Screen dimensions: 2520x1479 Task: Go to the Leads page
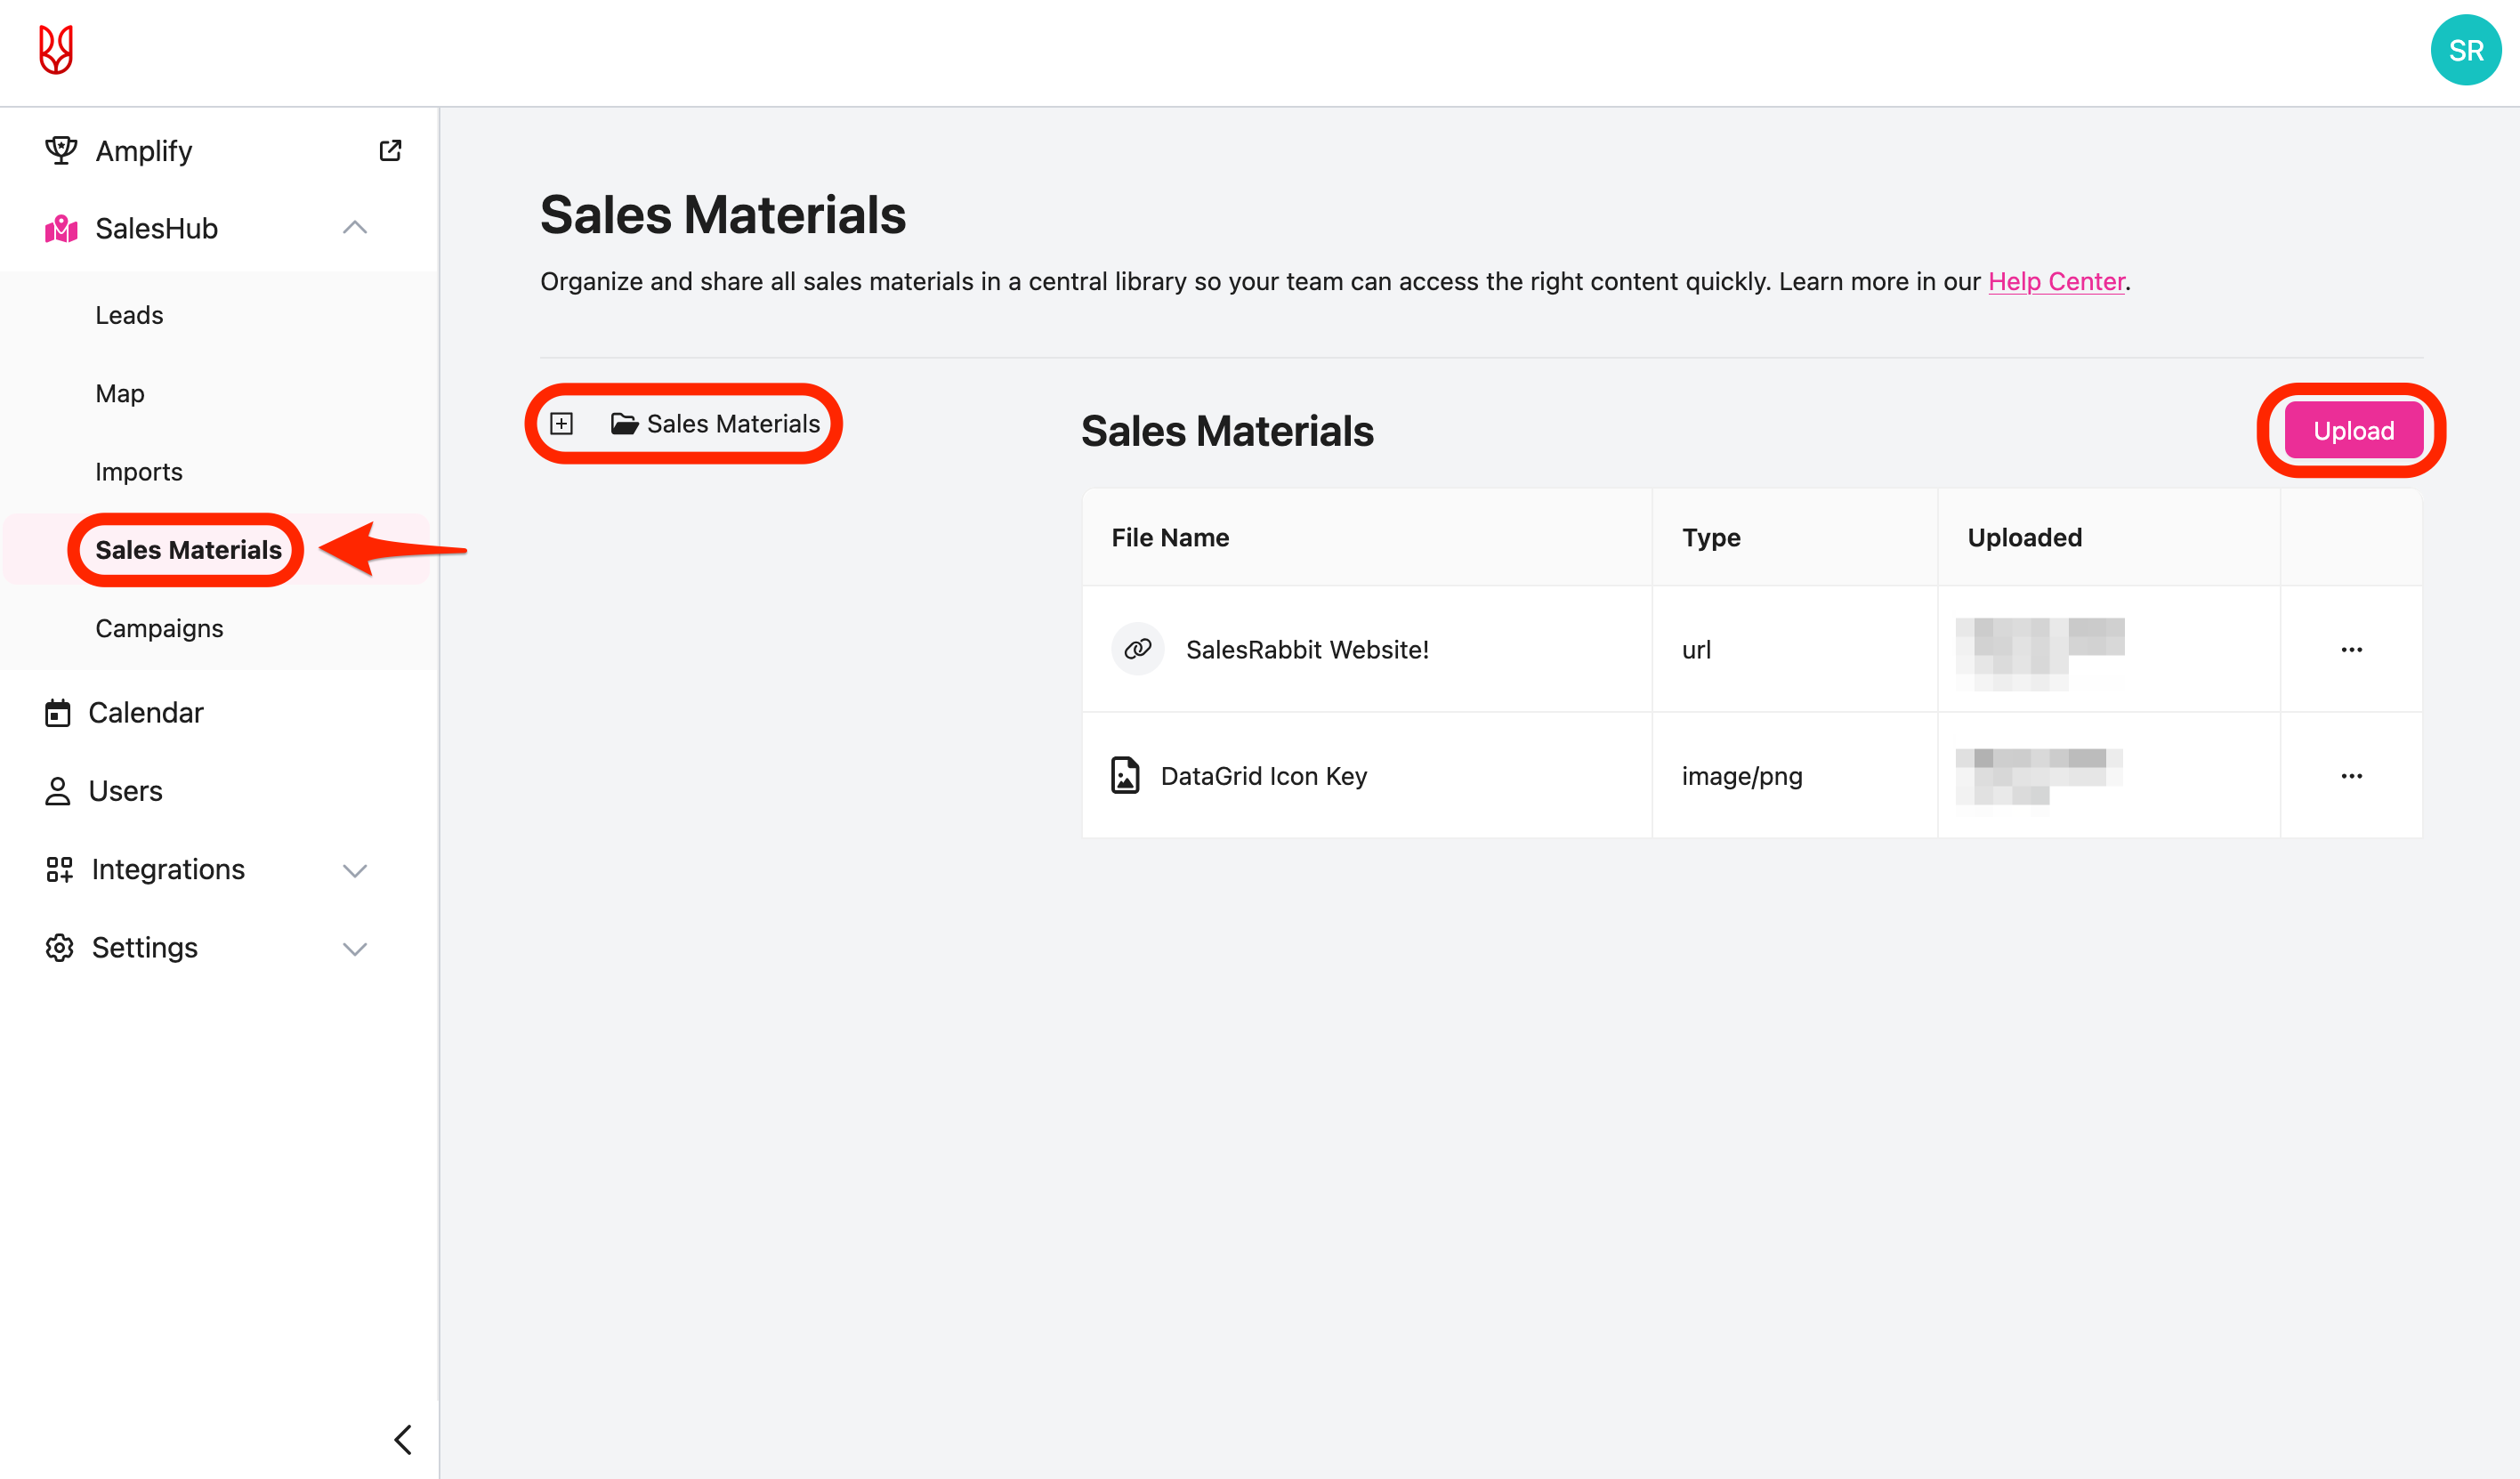pyautogui.click(x=129, y=315)
